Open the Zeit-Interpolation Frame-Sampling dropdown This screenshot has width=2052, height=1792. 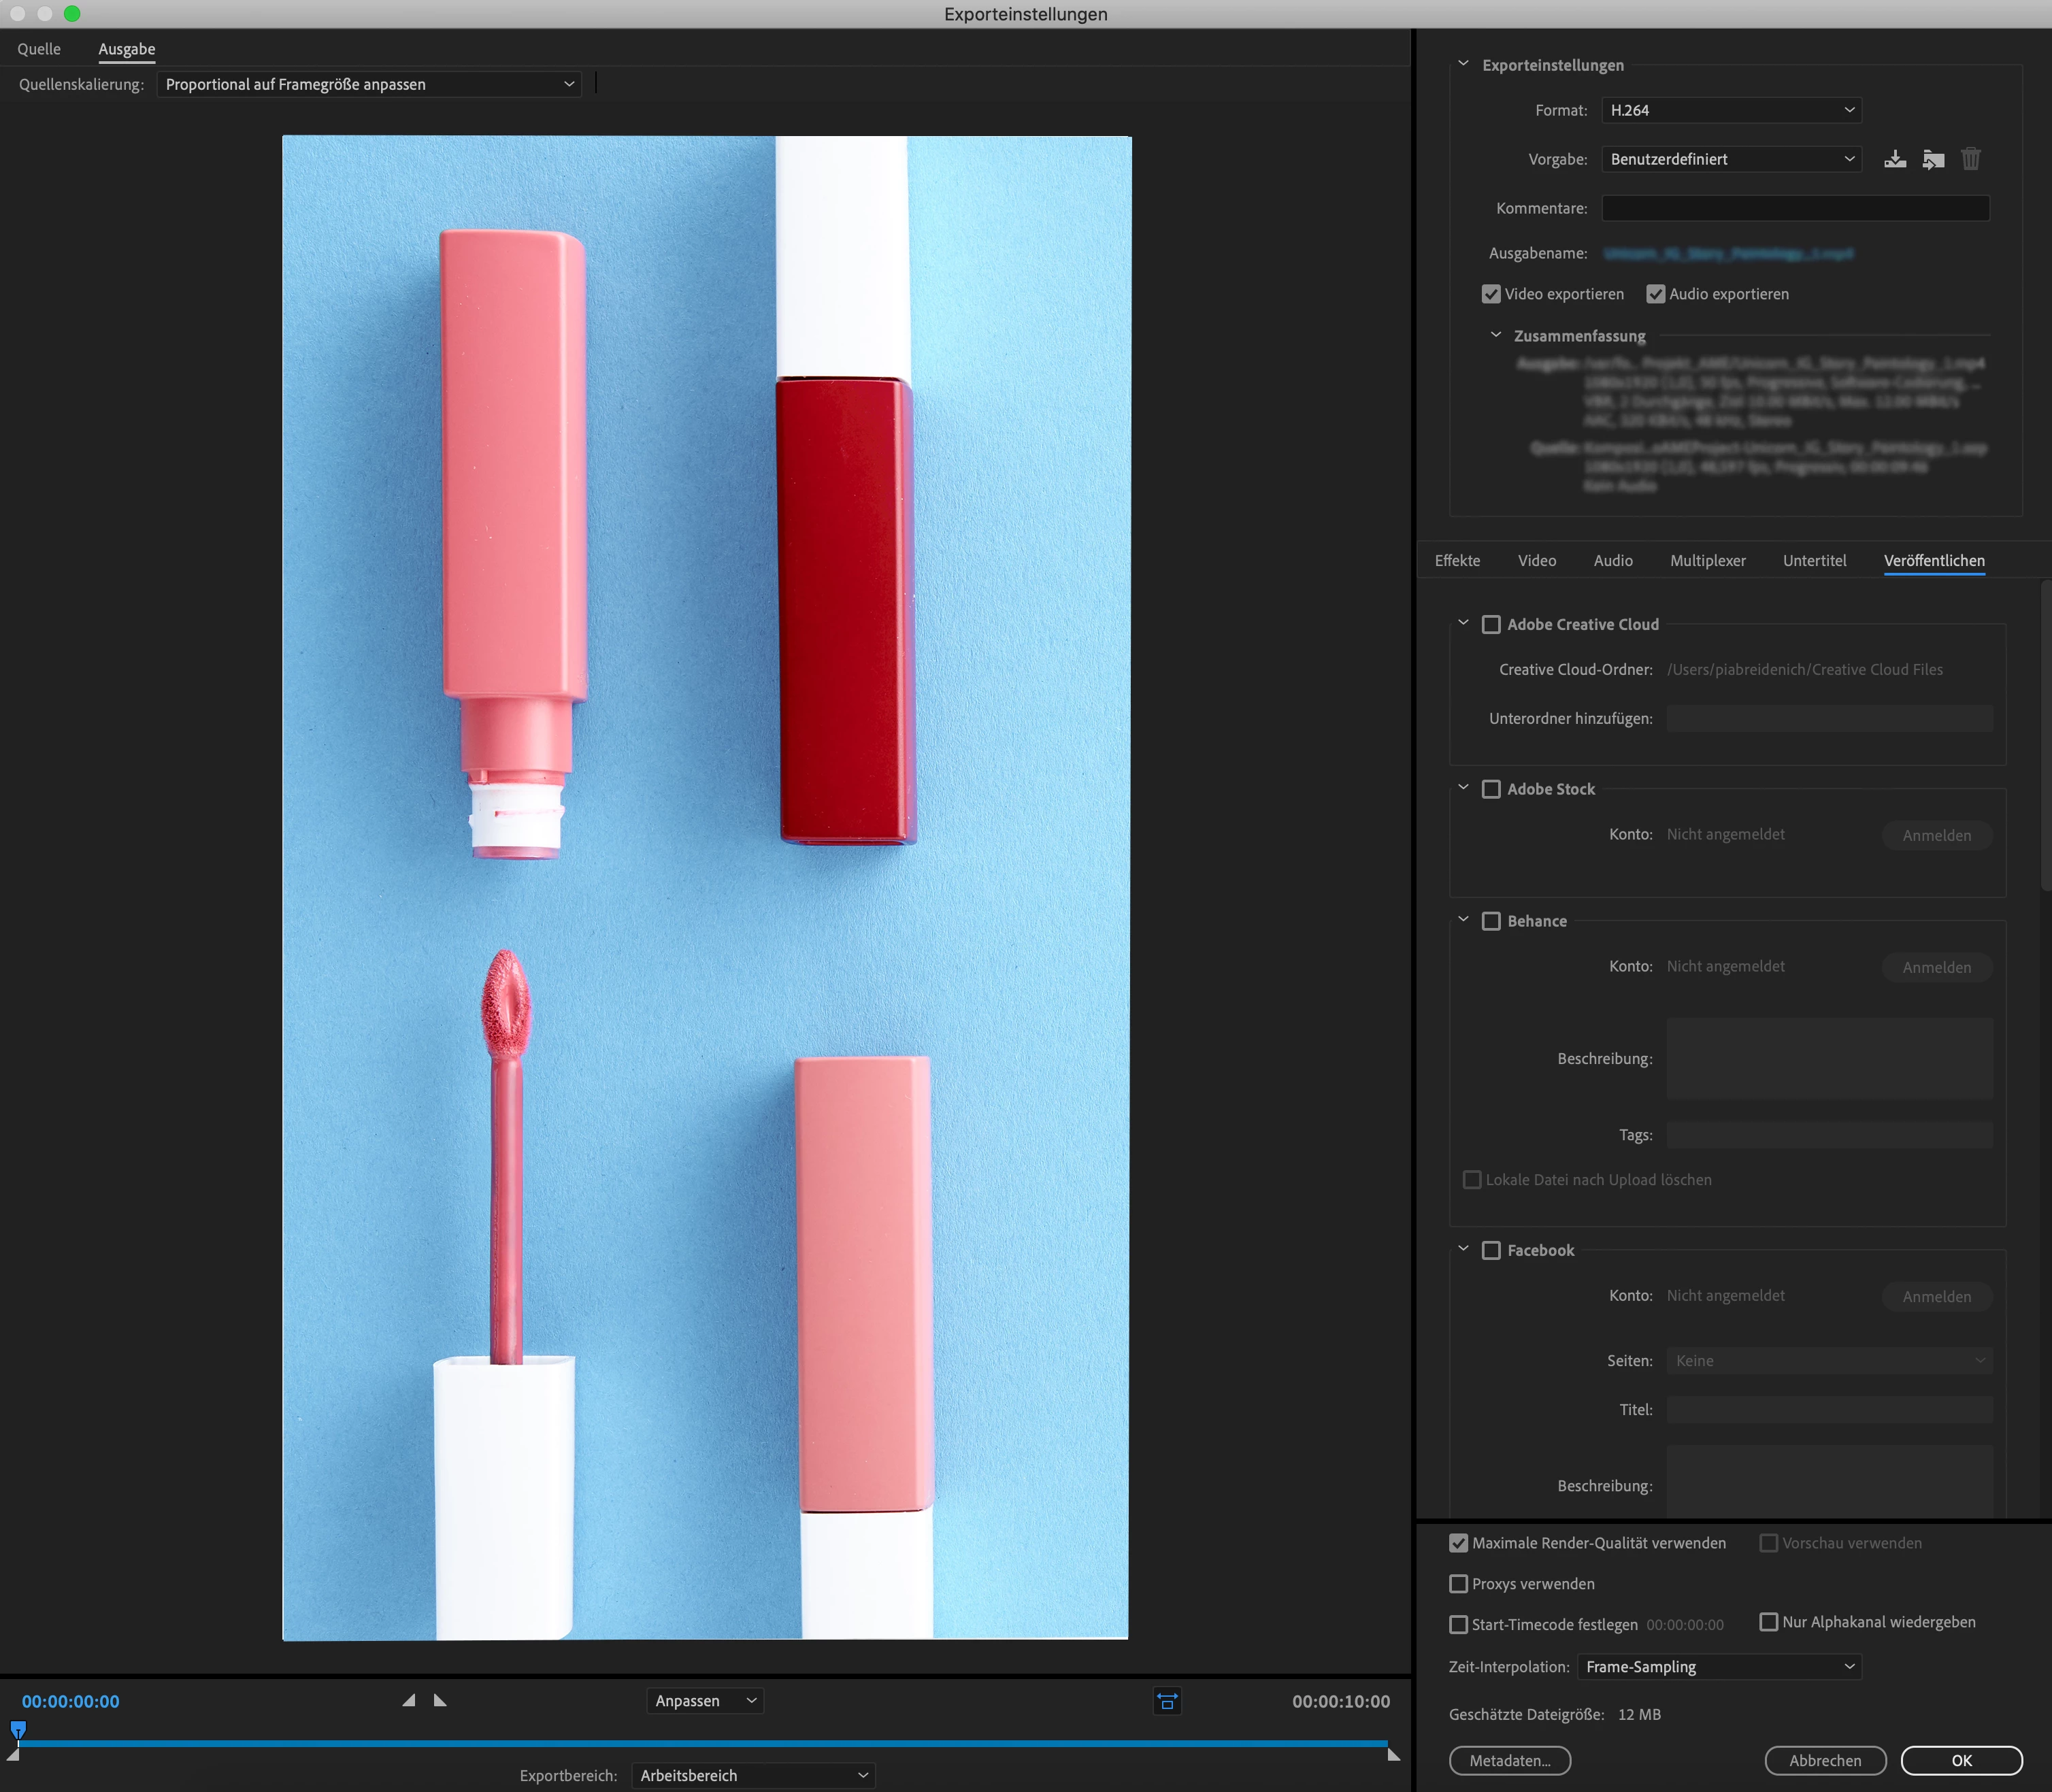pos(1719,1667)
